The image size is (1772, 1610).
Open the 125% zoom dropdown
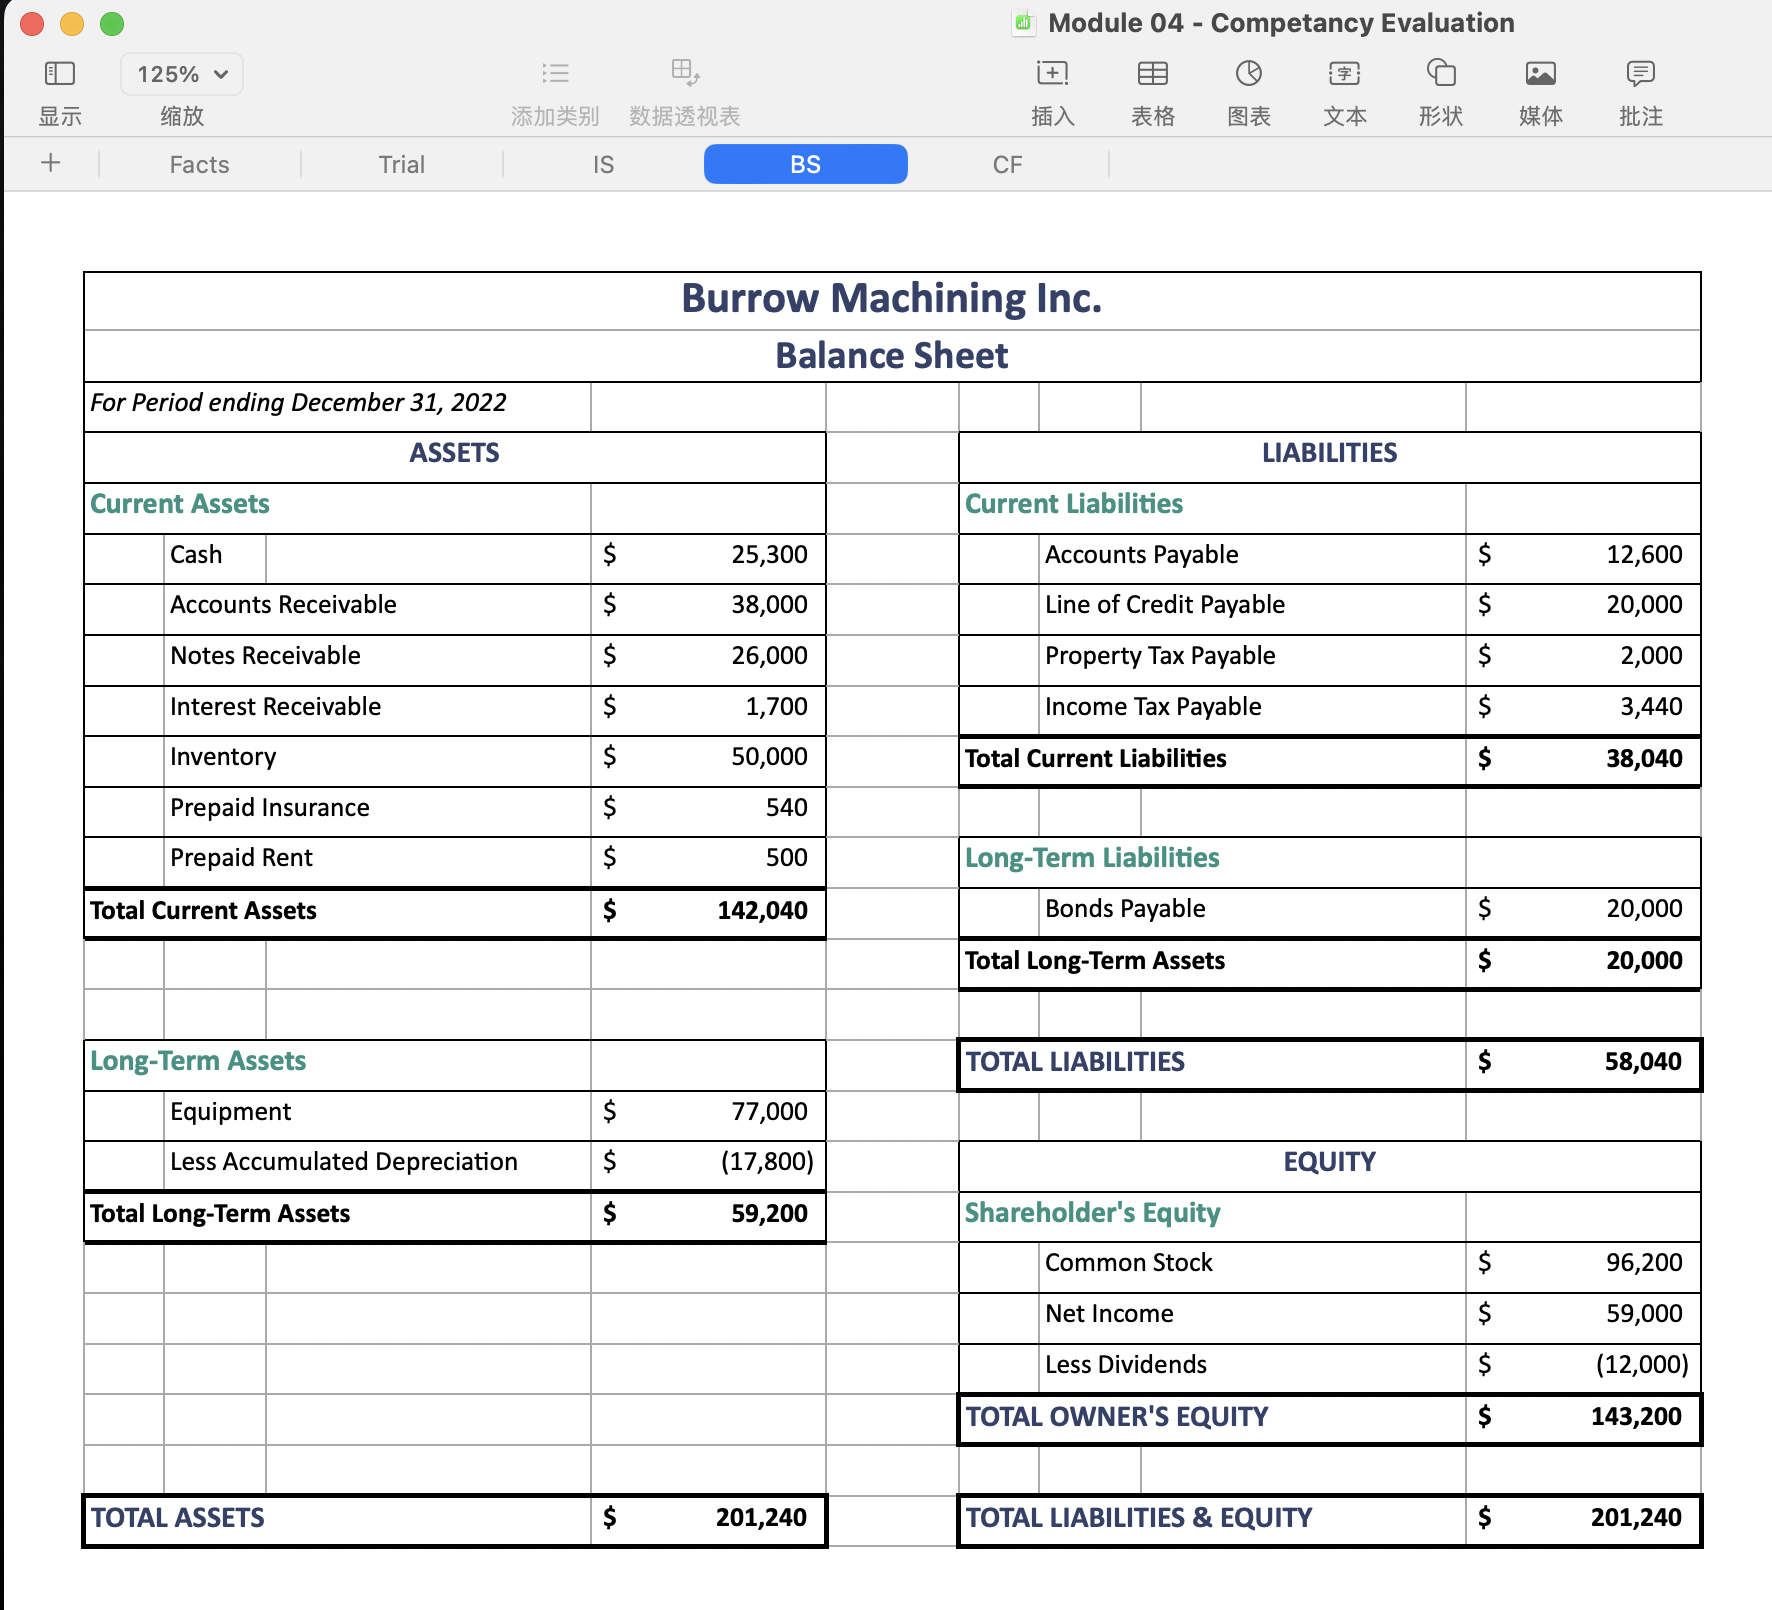[182, 74]
